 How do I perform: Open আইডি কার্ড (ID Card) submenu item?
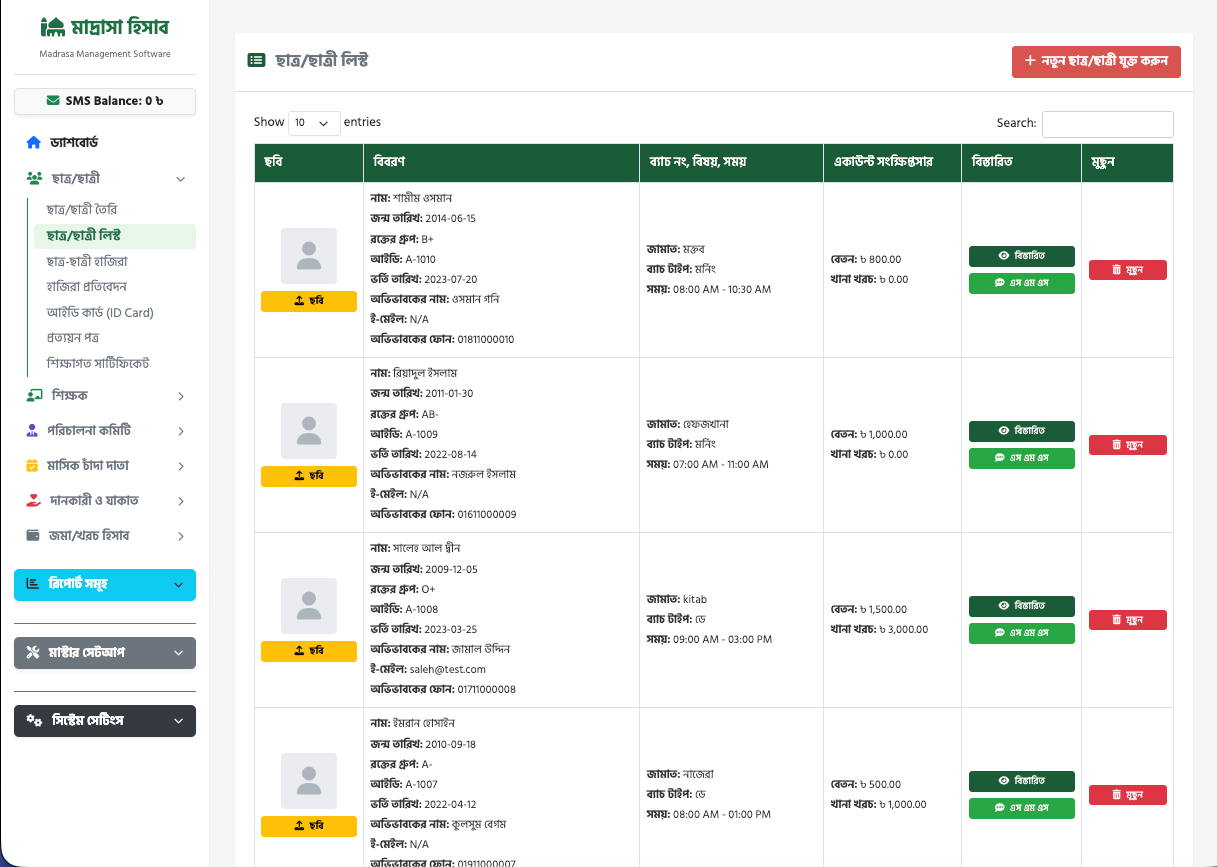[114, 312]
